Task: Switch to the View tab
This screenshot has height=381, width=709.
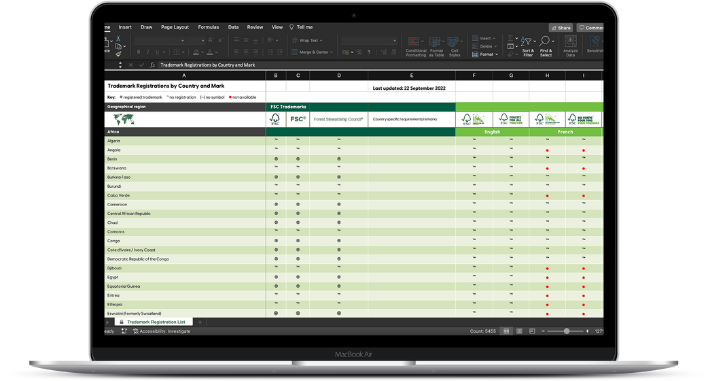Action: click(x=277, y=27)
